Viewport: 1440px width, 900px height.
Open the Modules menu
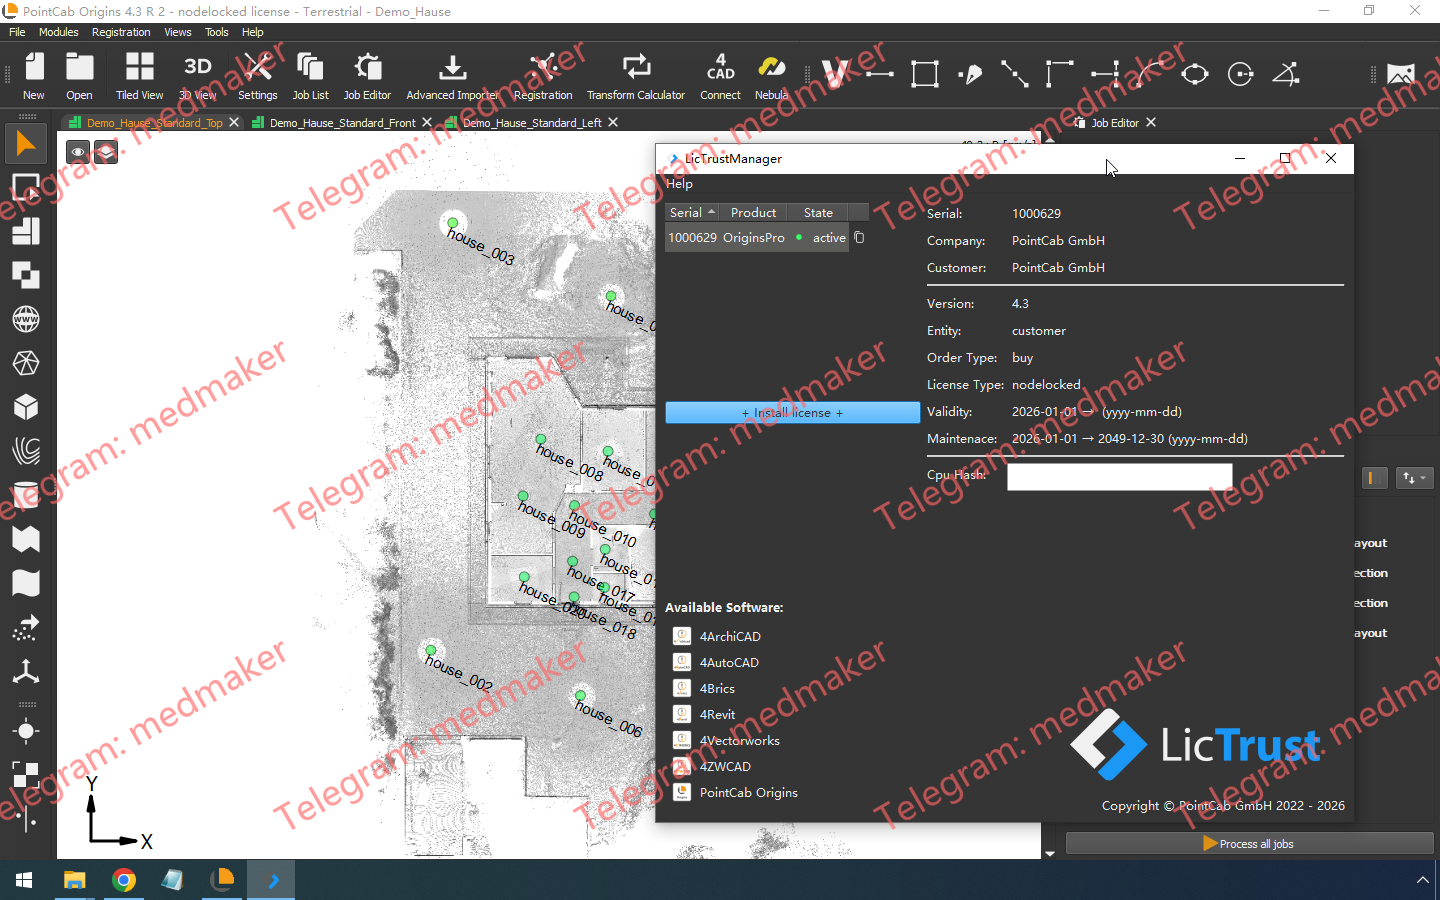[59, 32]
